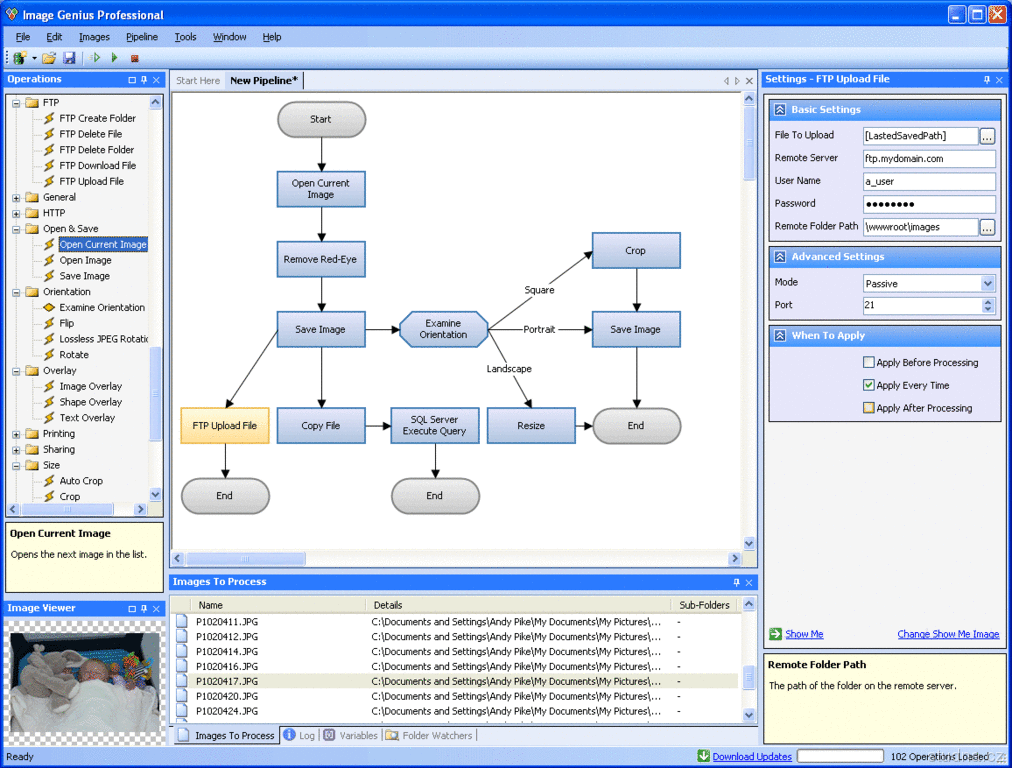Click the Download Updates green arrow icon
1012x768 pixels.
(703, 757)
